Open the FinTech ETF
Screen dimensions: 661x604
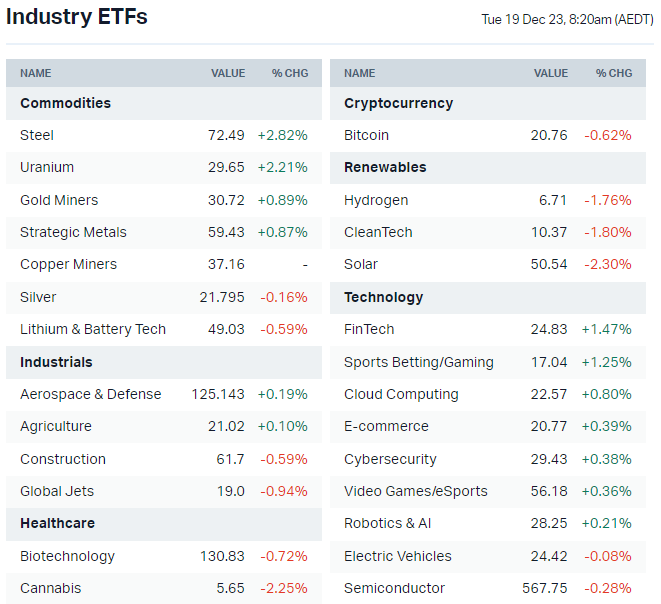click(x=369, y=329)
